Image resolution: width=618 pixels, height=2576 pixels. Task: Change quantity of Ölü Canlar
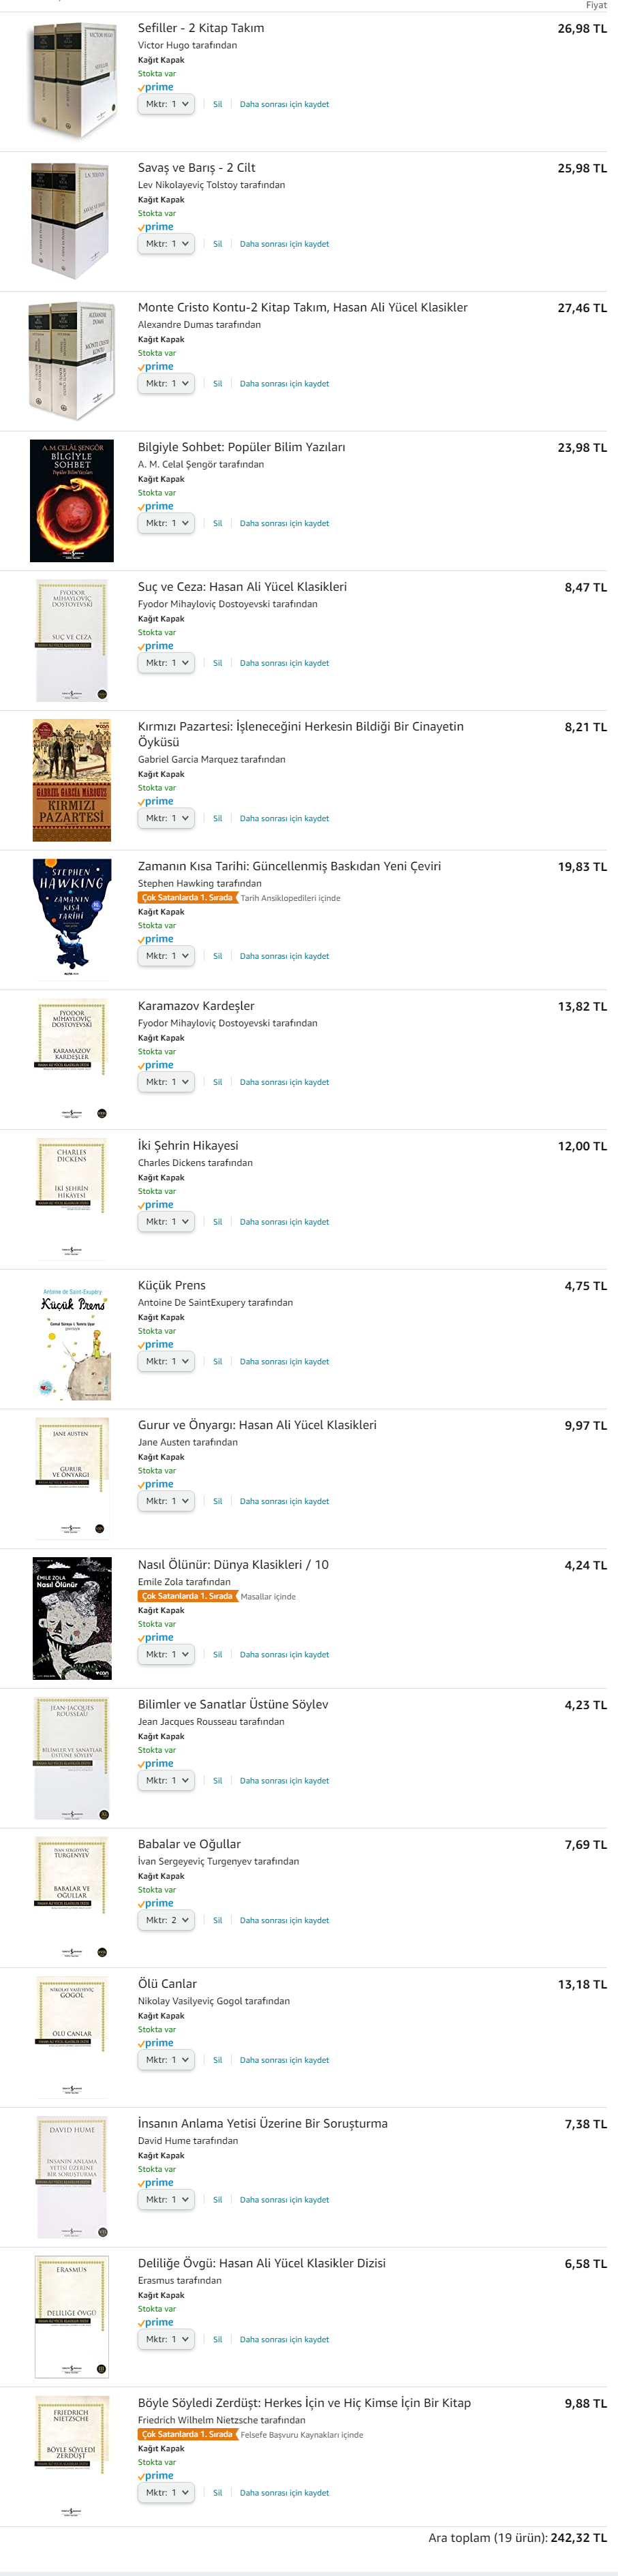[166, 2060]
